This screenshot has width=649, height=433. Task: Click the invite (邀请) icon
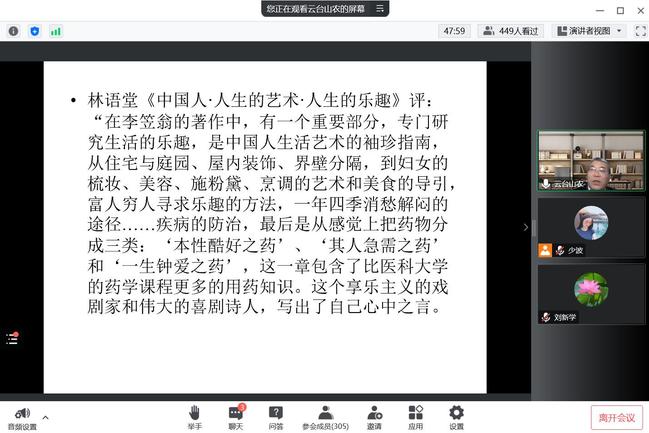coord(374,413)
